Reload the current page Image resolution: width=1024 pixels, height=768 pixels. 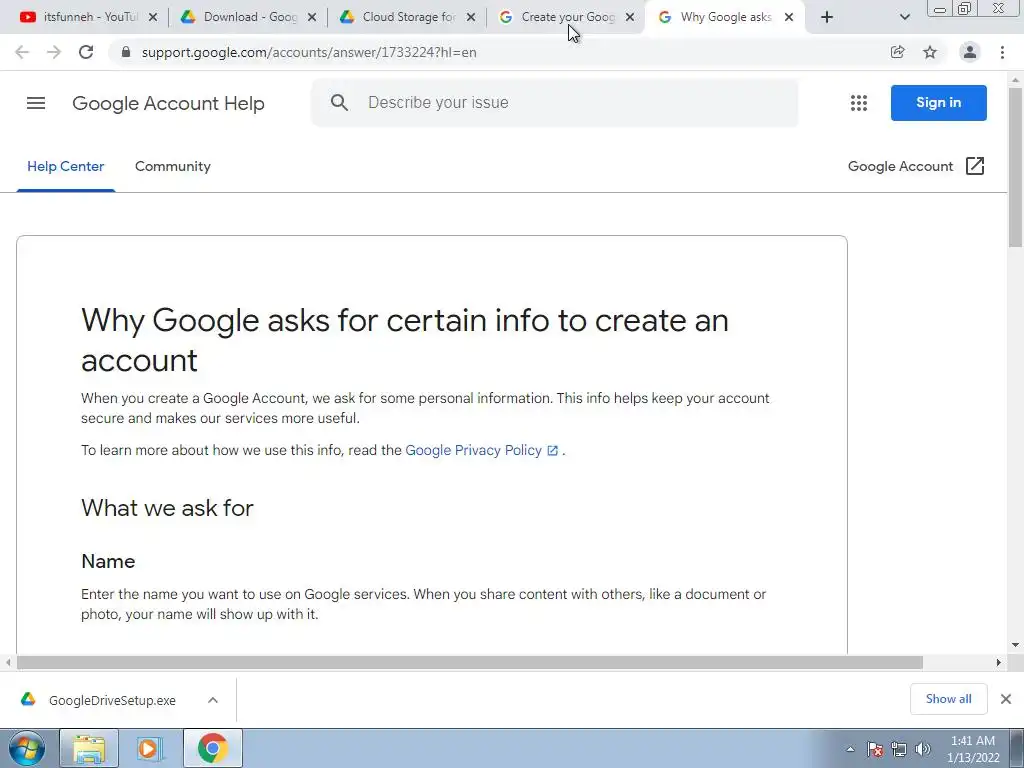click(x=86, y=52)
